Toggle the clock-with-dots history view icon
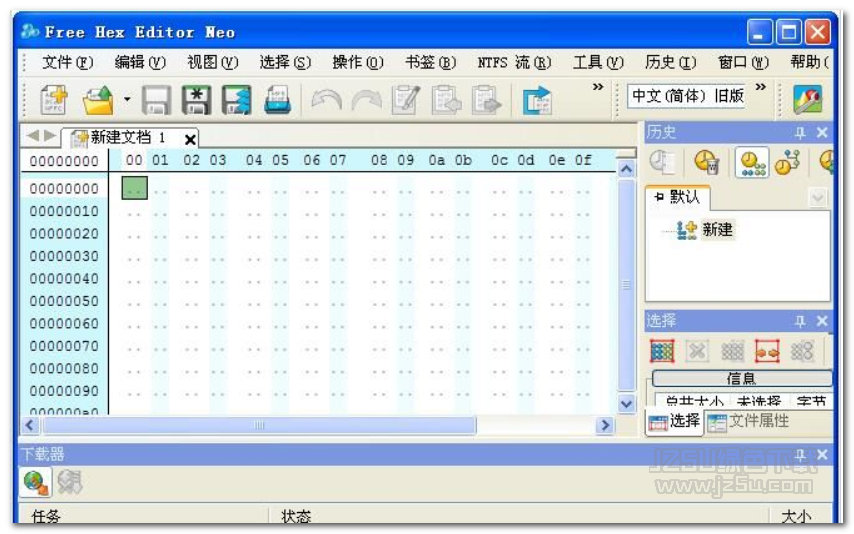Viewport: 854px width, 534px height. tap(752, 162)
